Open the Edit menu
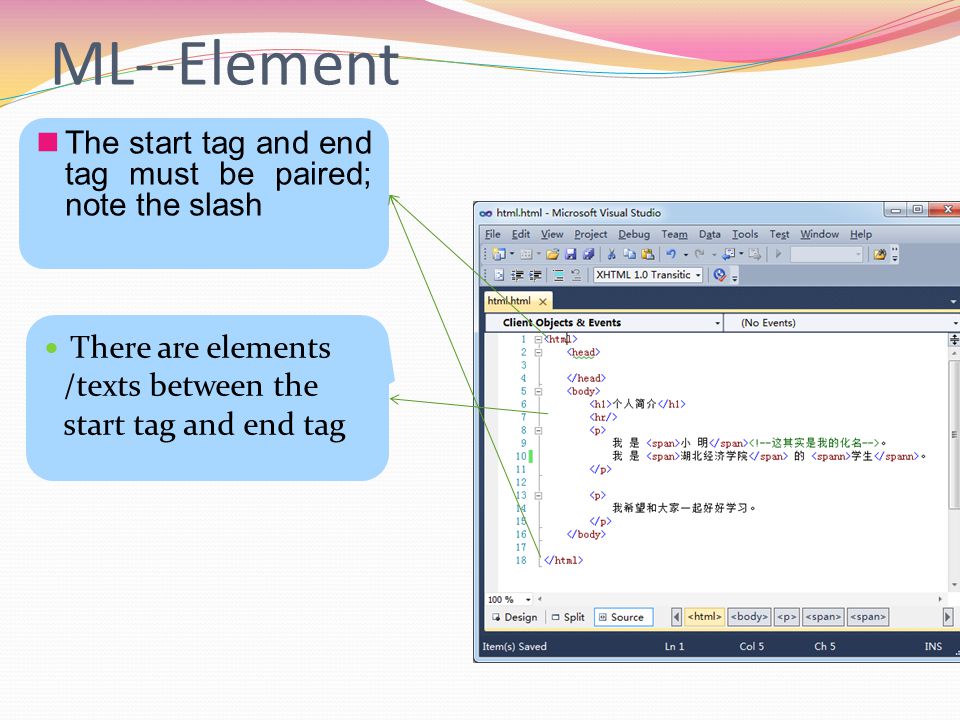960x720 pixels. 520,234
